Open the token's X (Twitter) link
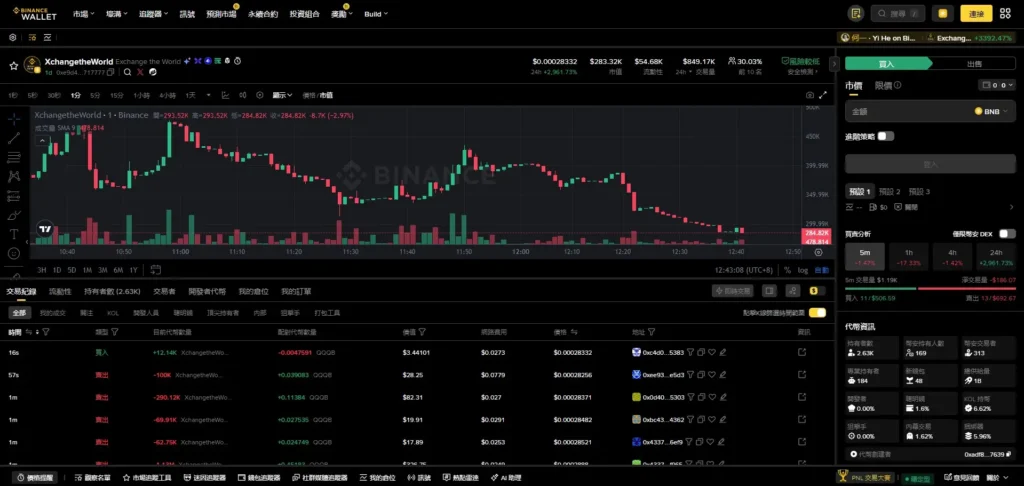Image resolution: width=1024 pixels, height=486 pixels. click(140, 72)
